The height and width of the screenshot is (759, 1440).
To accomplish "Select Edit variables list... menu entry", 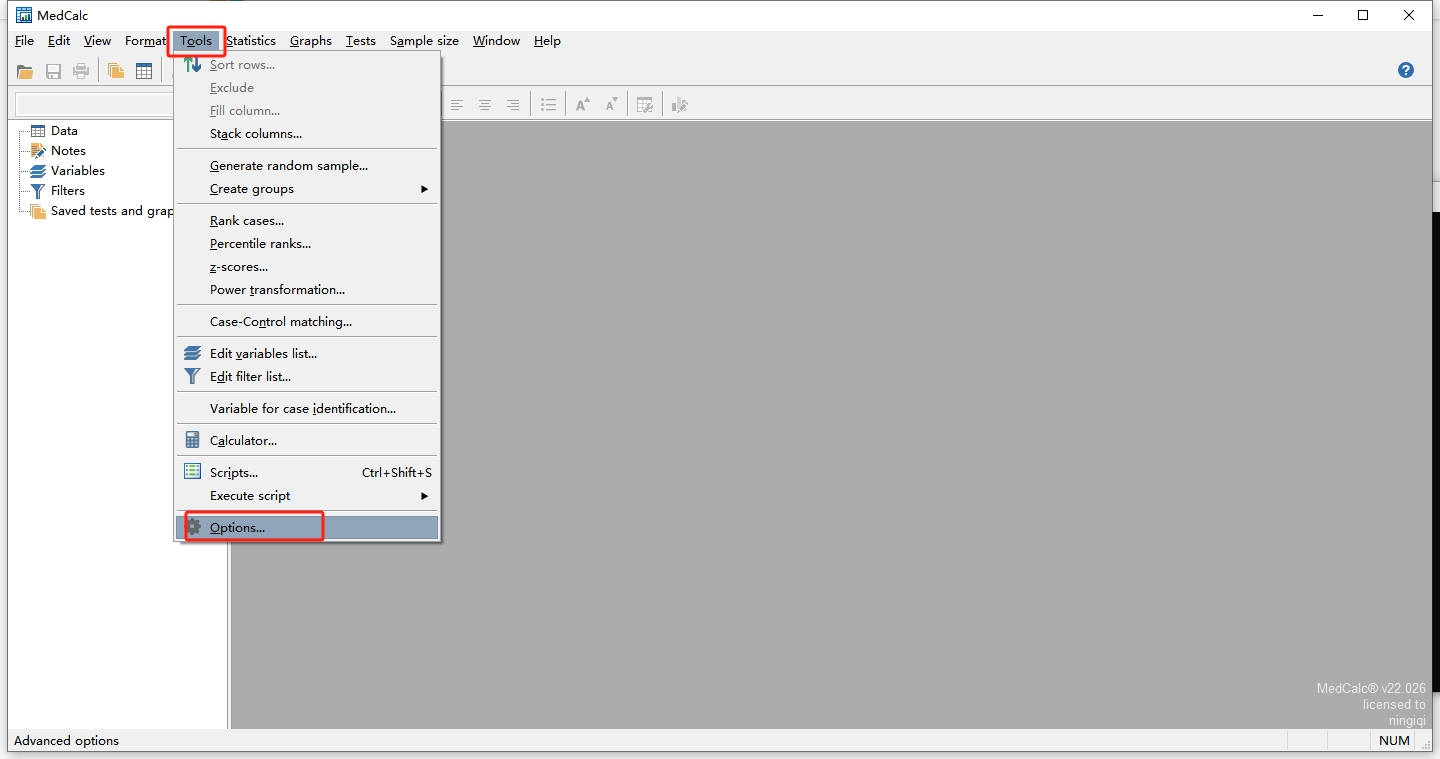I will (x=263, y=354).
